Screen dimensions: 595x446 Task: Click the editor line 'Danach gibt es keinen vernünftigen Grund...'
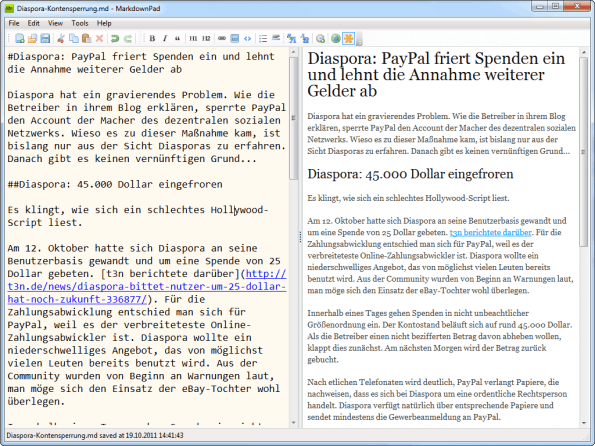pos(132,159)
